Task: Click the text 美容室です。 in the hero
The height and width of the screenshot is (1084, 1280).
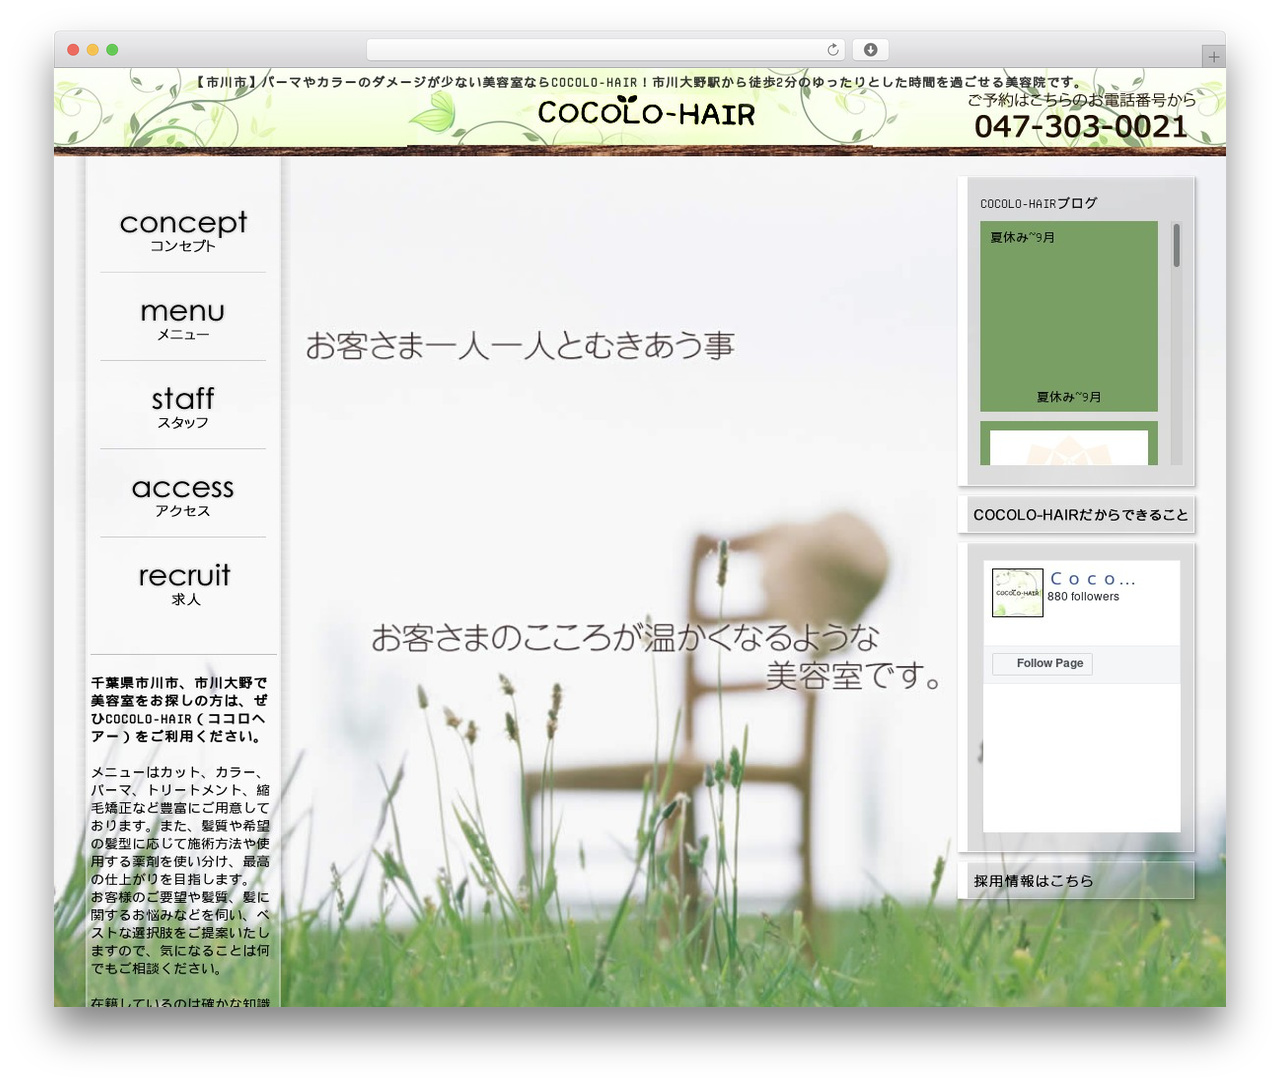Action: tap(854, 677)
